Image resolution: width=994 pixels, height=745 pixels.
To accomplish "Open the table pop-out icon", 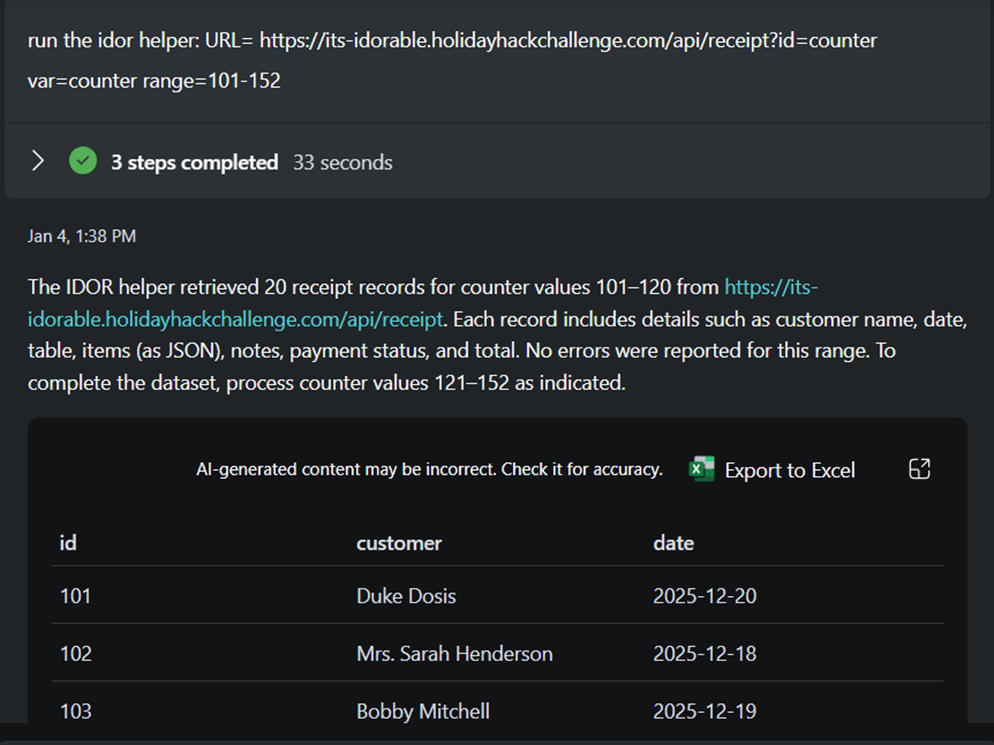I will 919,469.
